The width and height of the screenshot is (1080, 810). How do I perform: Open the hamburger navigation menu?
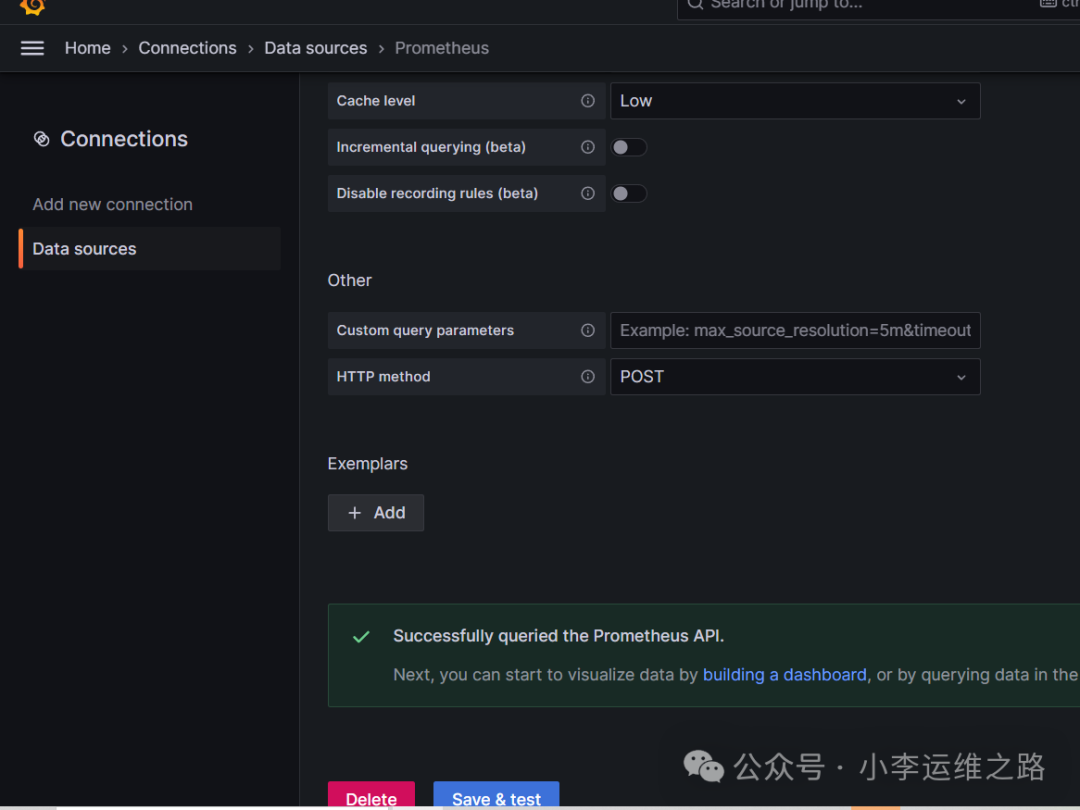point(32,48)
